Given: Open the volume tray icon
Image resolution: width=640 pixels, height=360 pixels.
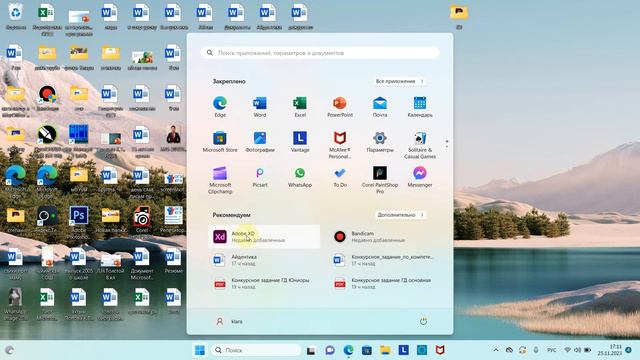Looking at the screenshot, I should 578,350.
